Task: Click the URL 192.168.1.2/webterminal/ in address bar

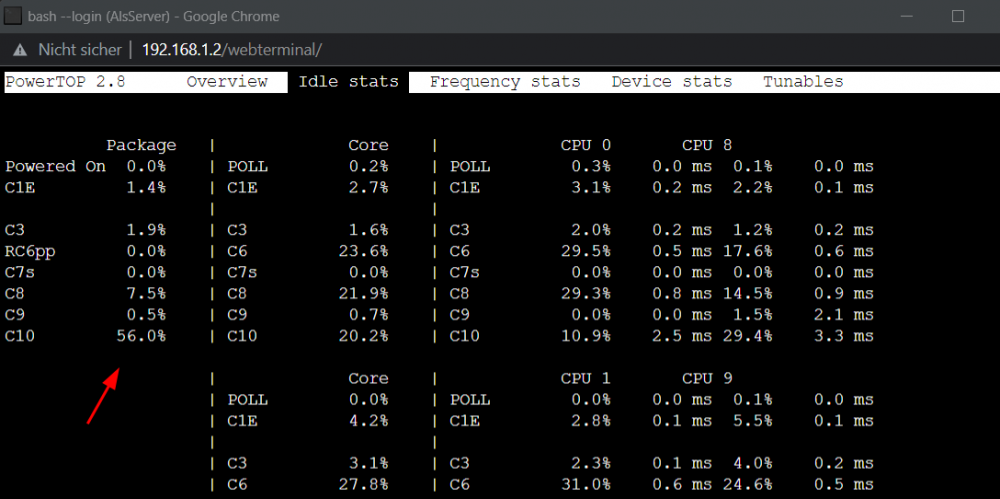Action: (x=232, y=50)
